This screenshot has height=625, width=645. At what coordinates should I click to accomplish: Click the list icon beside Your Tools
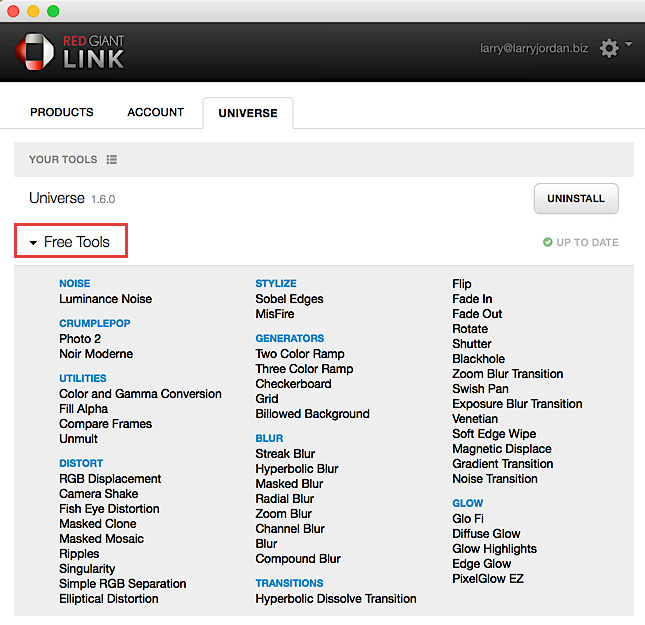click(111, 159)
